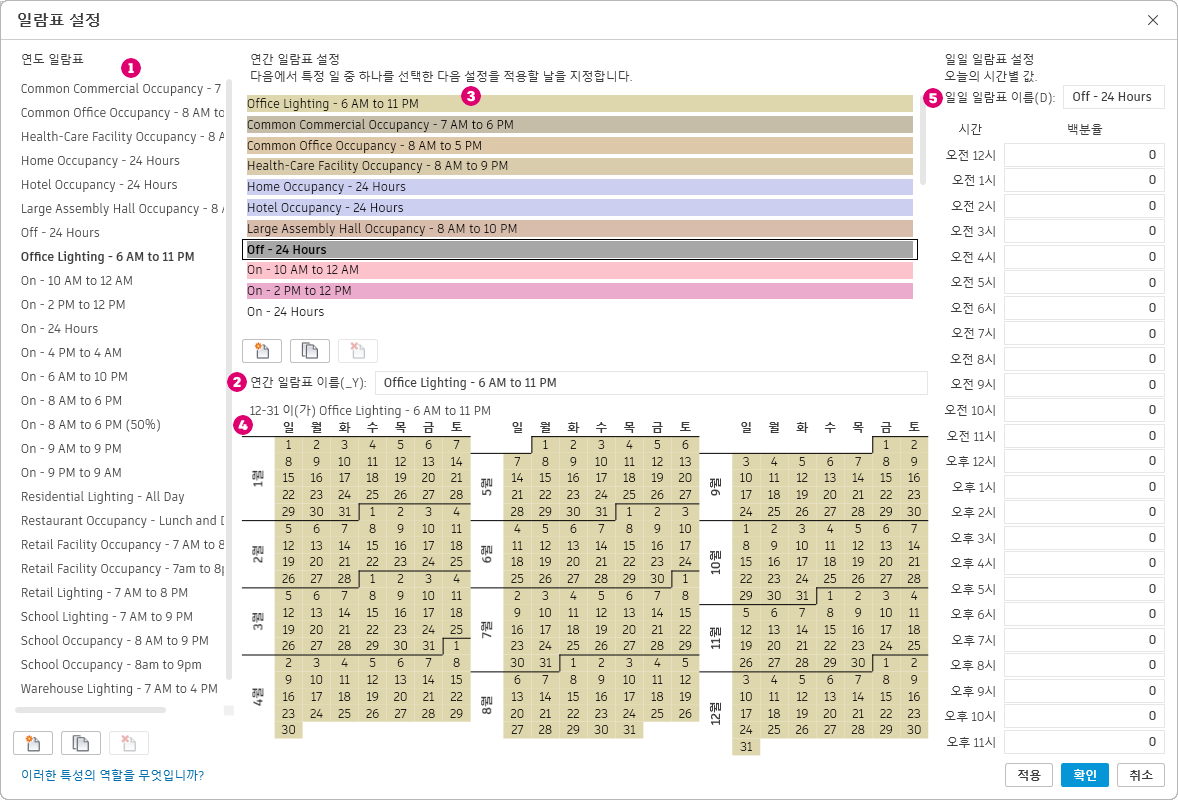Select Warehouse Lighting - 7 AM to 4 PM

[119, 689]
